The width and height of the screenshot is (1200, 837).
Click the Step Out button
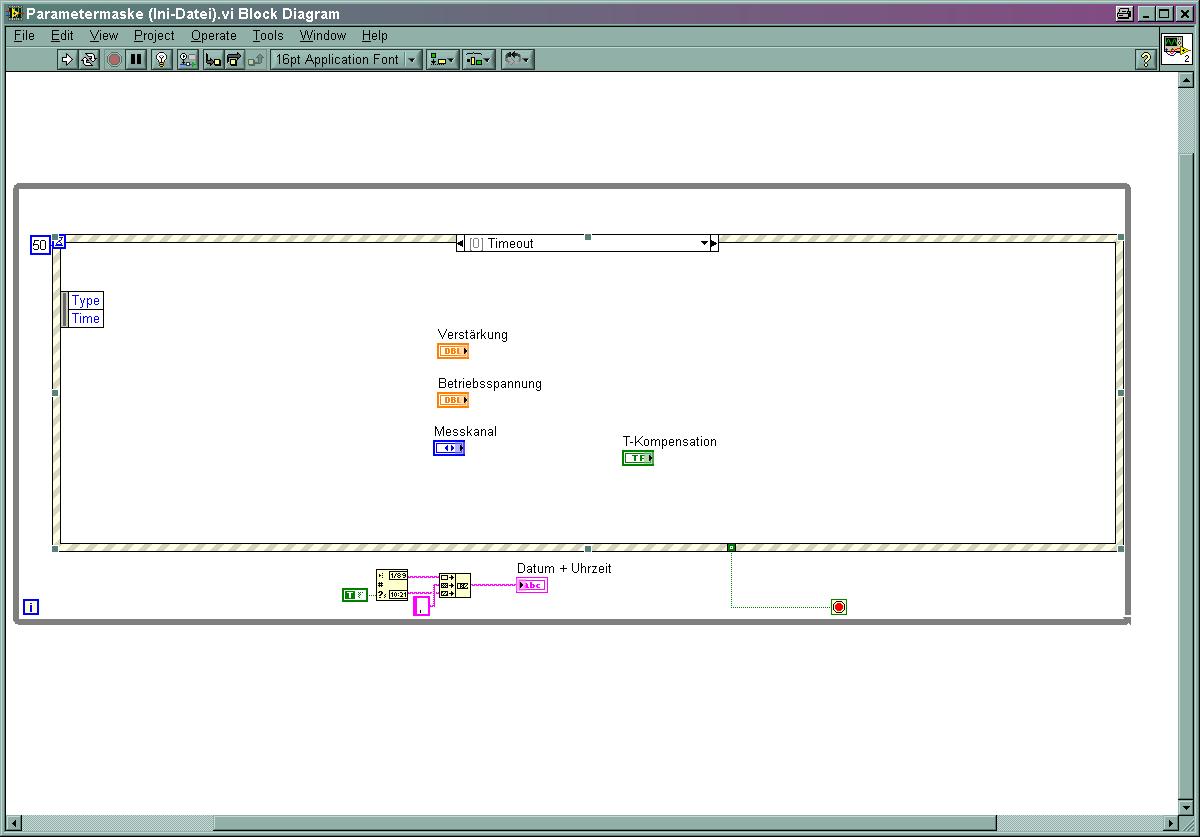pyautogui.click(x=256, y=60)
